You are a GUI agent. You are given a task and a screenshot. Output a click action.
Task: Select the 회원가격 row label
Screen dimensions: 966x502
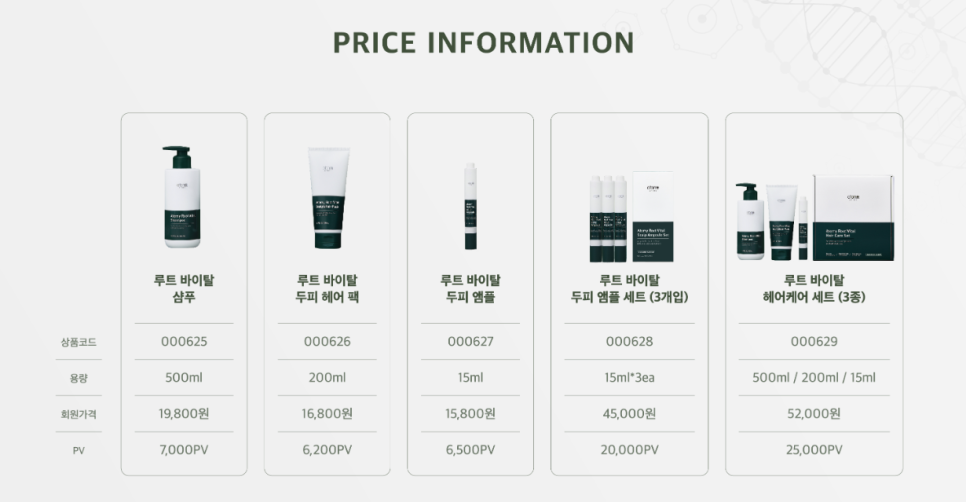pyautogui.click(x=78, y=414)
